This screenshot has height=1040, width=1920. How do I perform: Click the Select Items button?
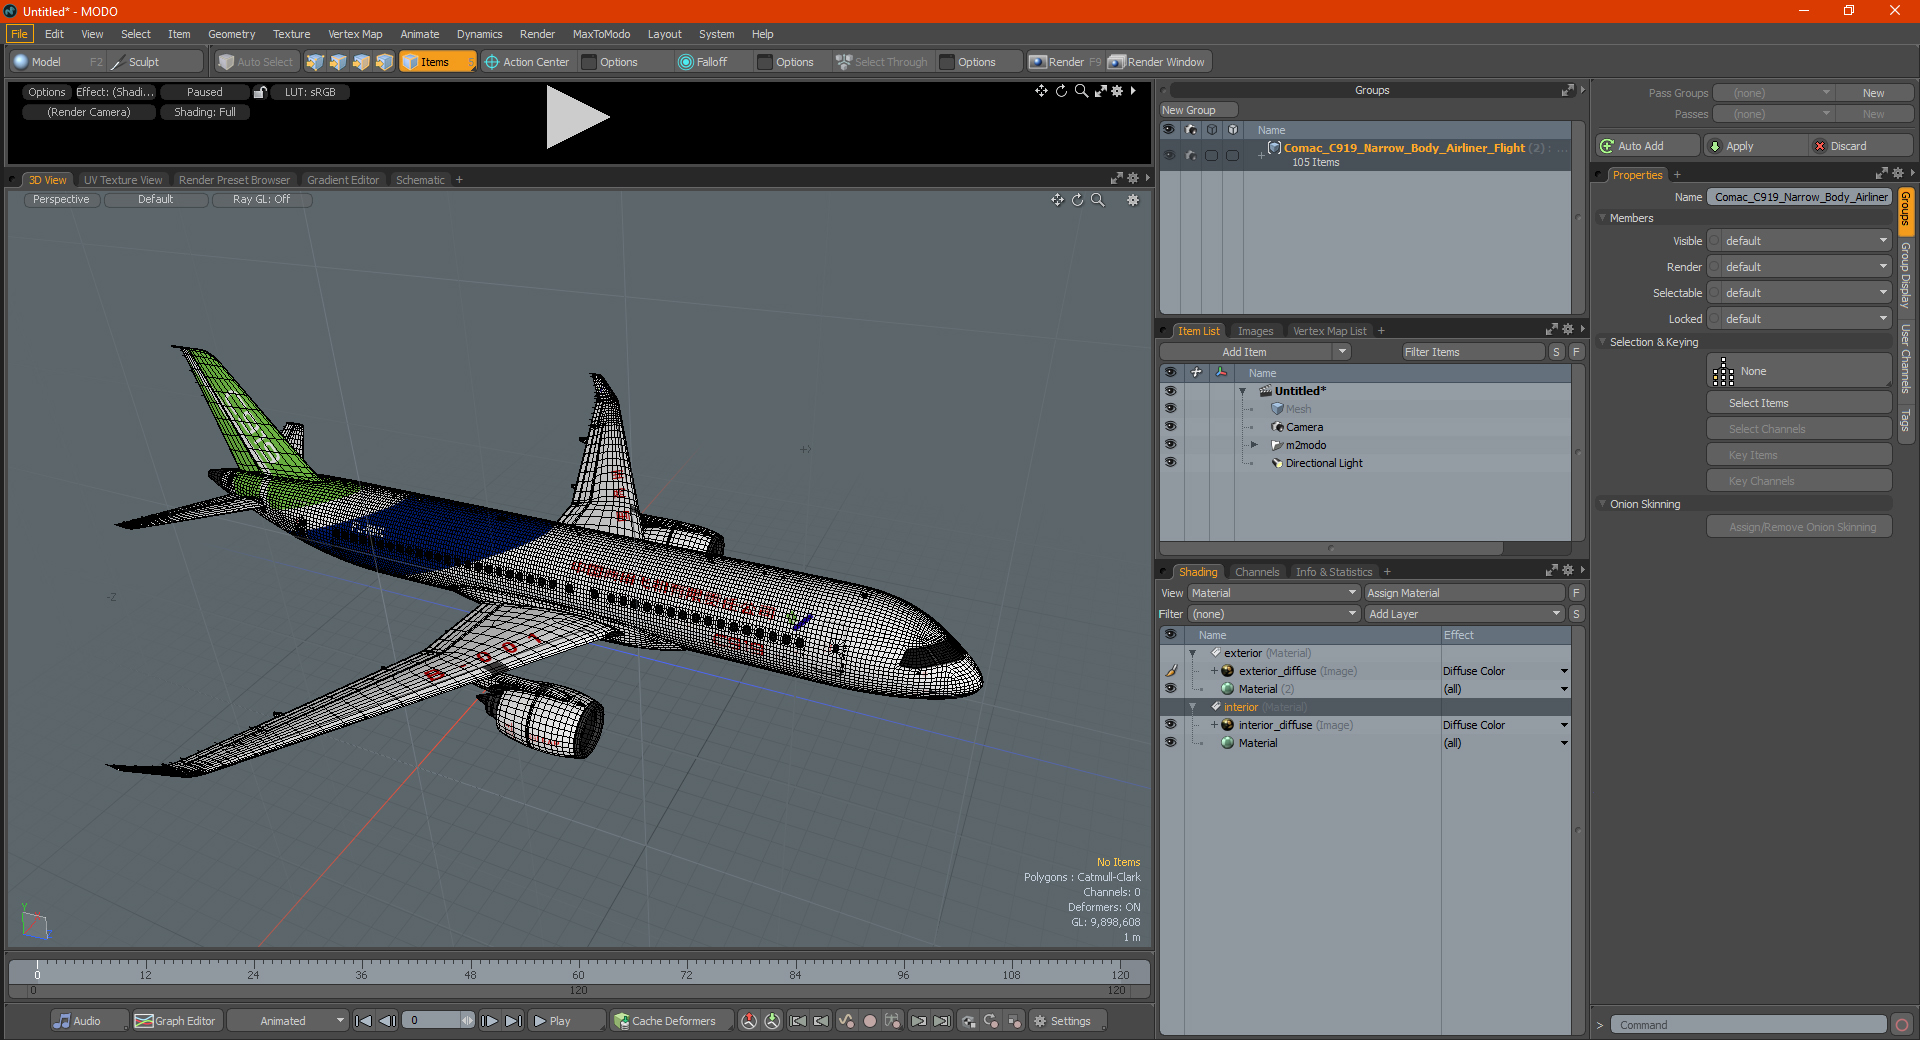tap(1799, 403)
